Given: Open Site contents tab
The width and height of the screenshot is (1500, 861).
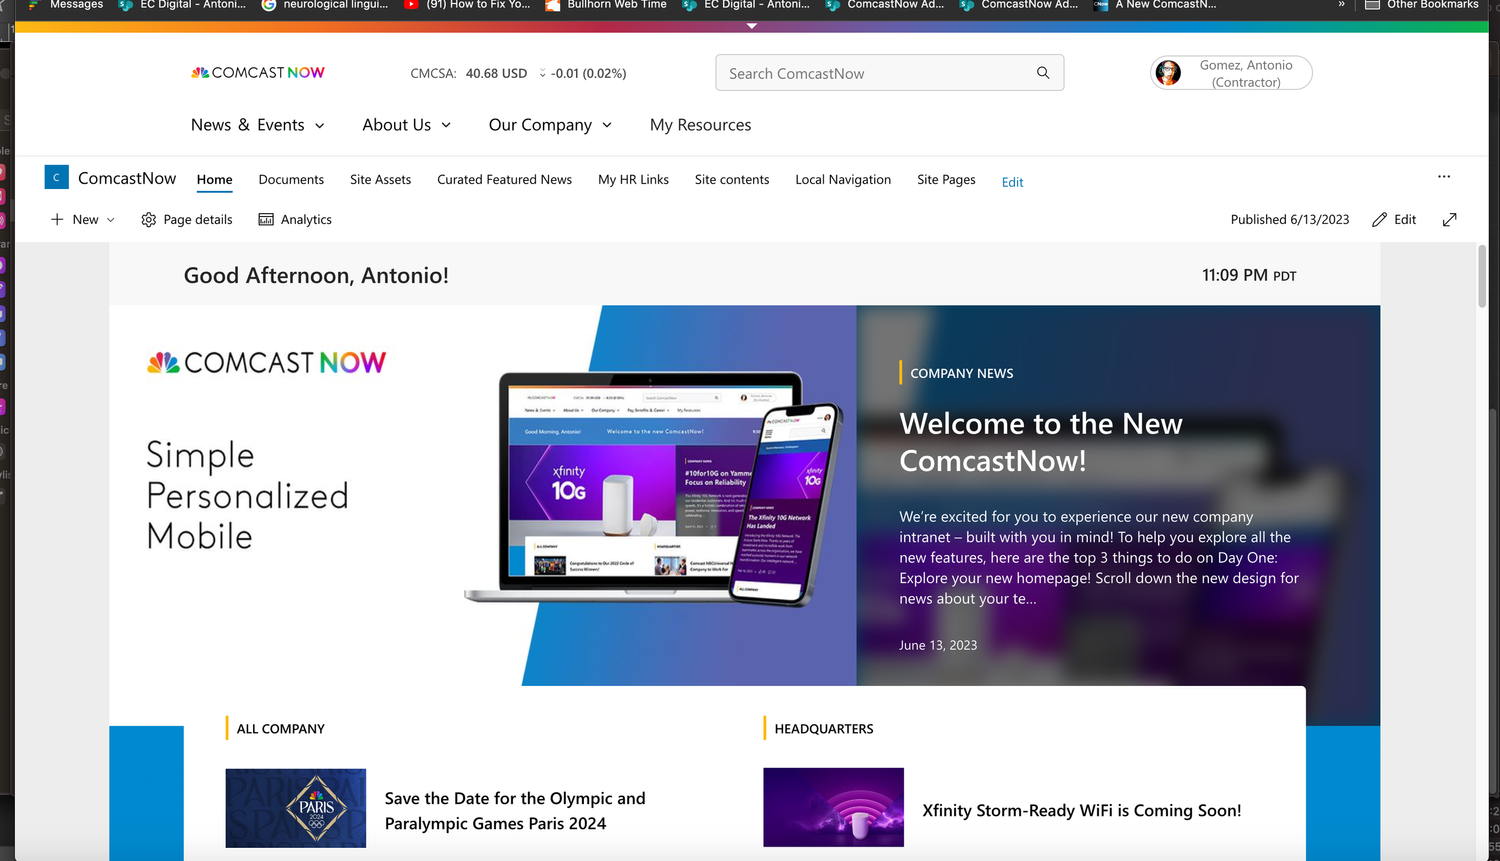Looking at the screenshot, I should [x=732, y=180].
